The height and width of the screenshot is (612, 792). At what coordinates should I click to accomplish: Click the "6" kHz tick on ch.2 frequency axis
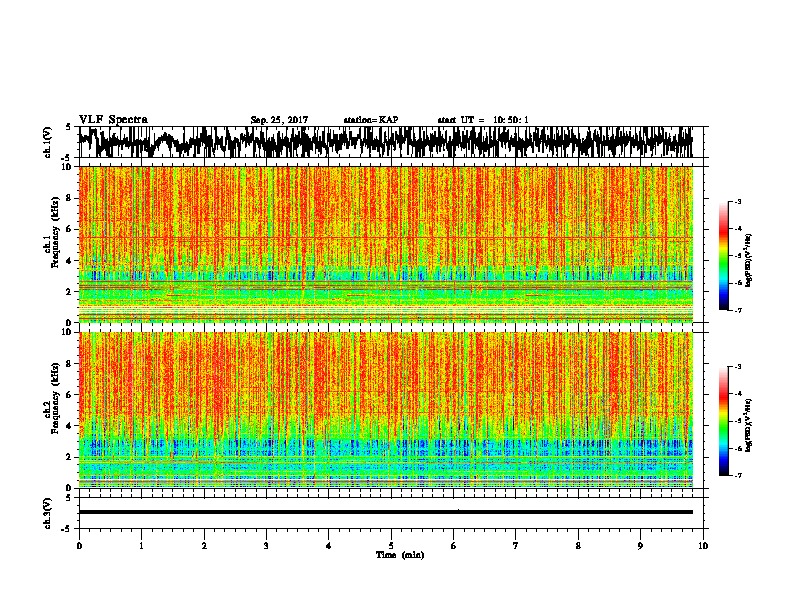pyautogui.click(x=71, y=395)
